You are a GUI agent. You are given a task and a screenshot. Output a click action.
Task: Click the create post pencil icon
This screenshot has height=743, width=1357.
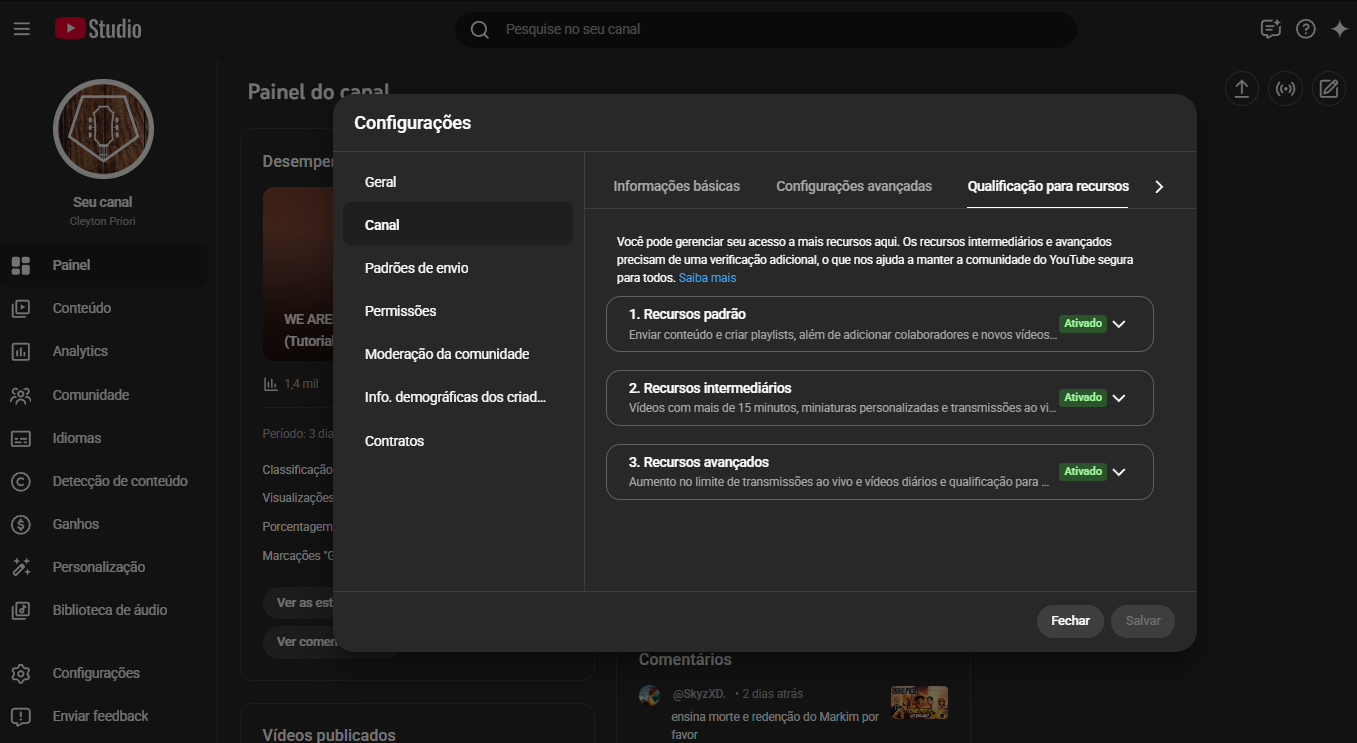(x=1328, y=89)
